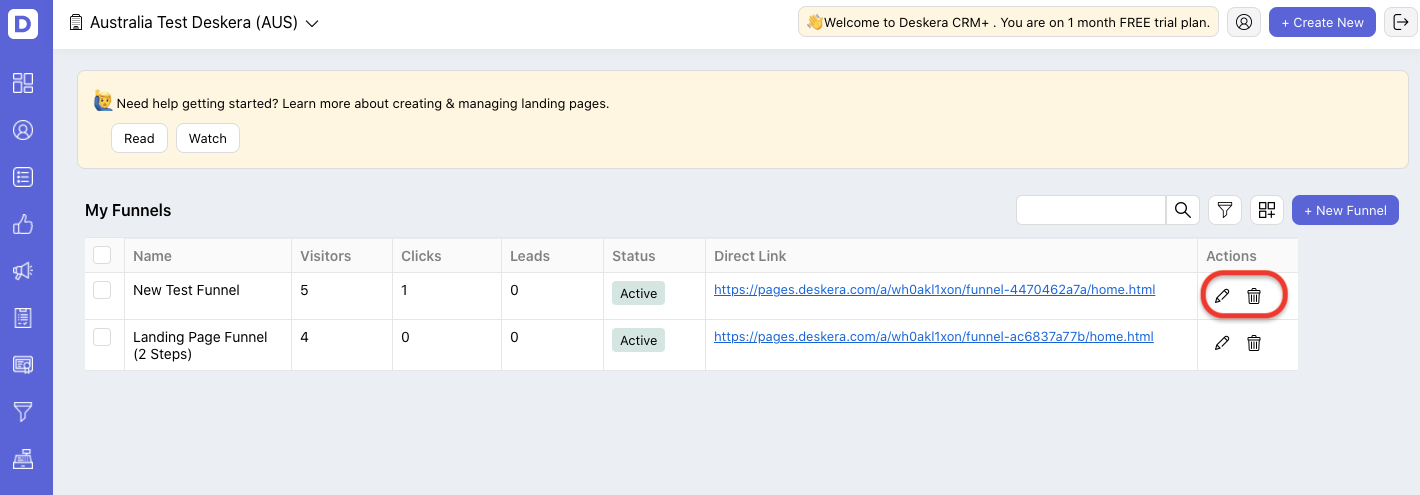The image size is (1420, 495).
Task: Click the Watch help button
Action: [x=208, y=138]
